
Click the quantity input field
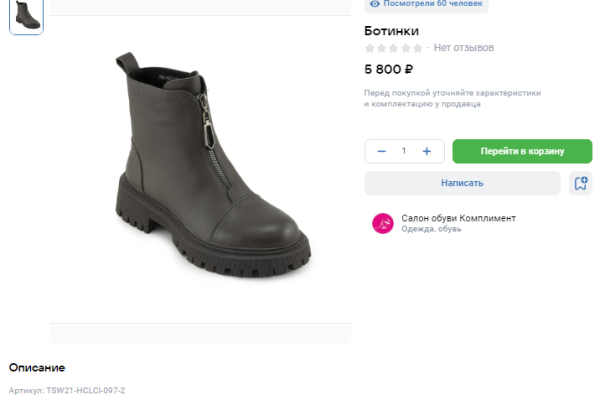(x=404, y=151)
